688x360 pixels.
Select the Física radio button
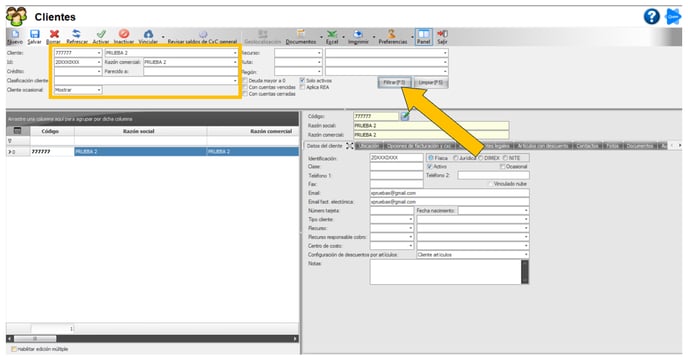430,158
